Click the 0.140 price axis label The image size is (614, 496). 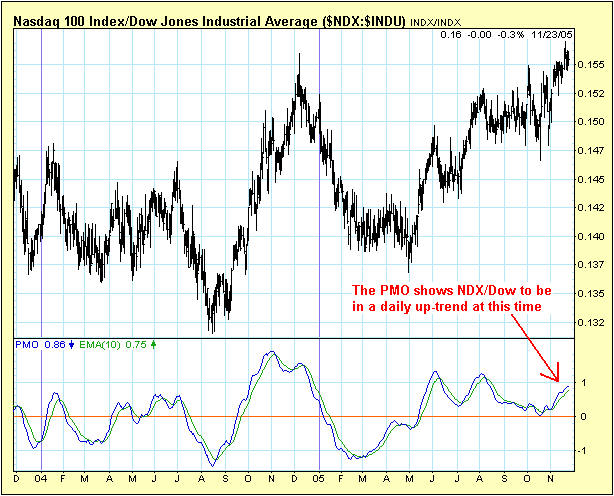point(590,236)
